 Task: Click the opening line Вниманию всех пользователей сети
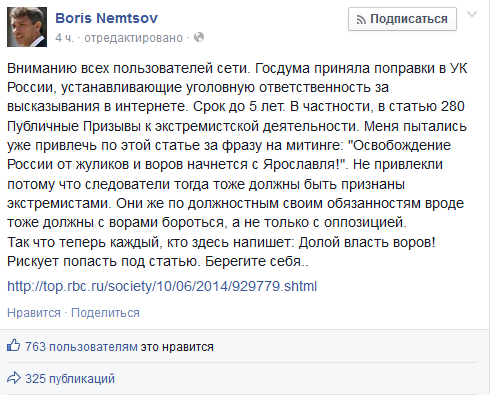[x=129, y=68]
